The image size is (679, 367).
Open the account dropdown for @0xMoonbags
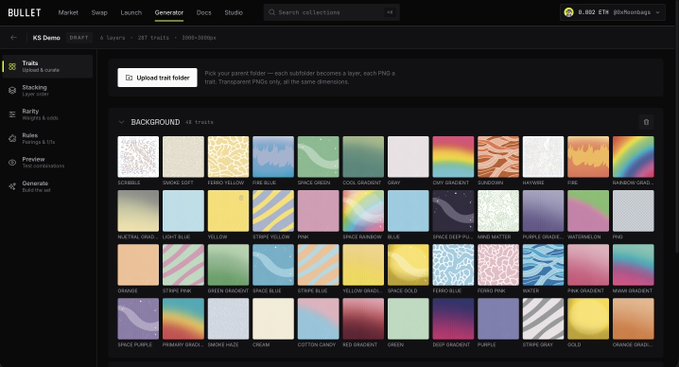point(612,12)
